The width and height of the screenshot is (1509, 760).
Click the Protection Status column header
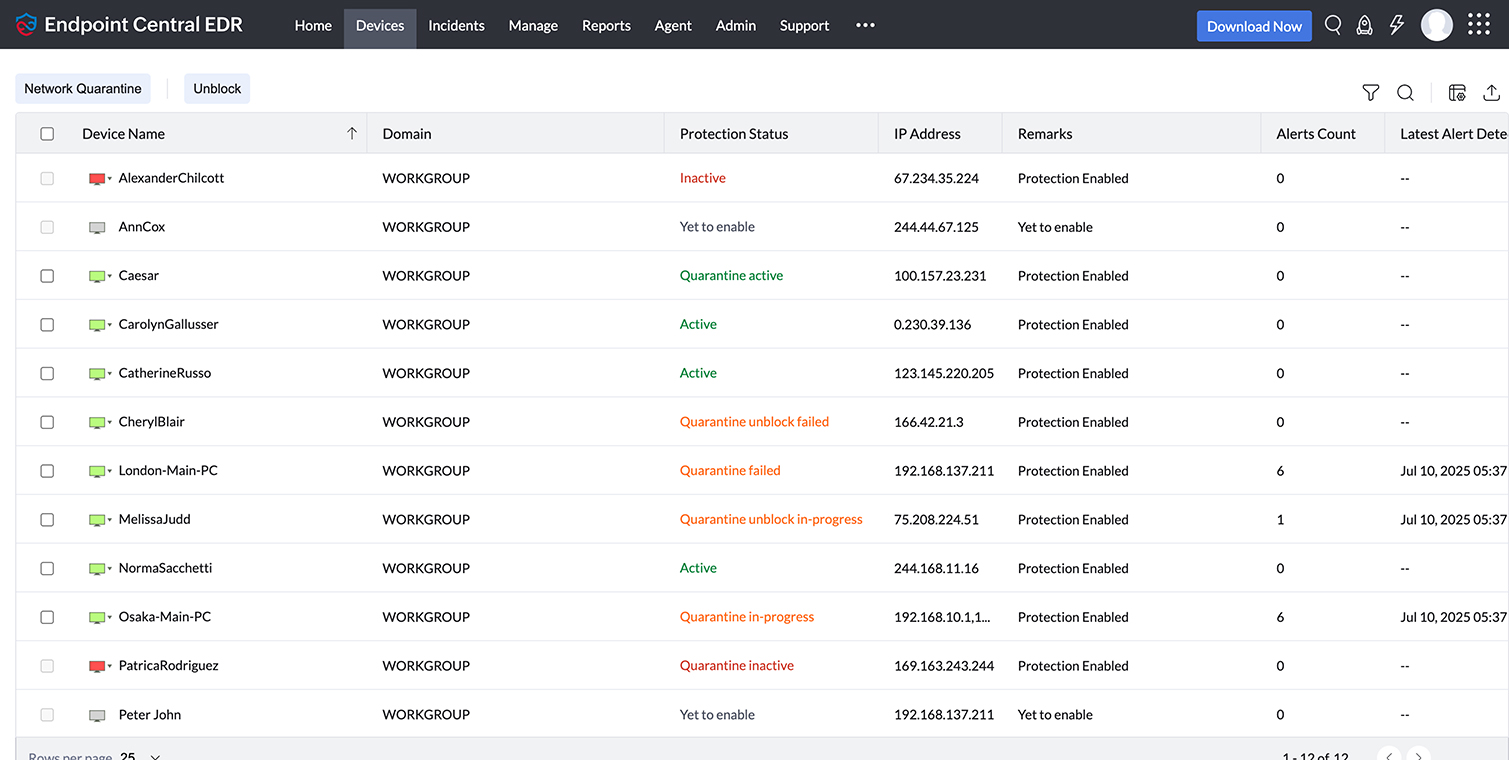tap(734, 133)
